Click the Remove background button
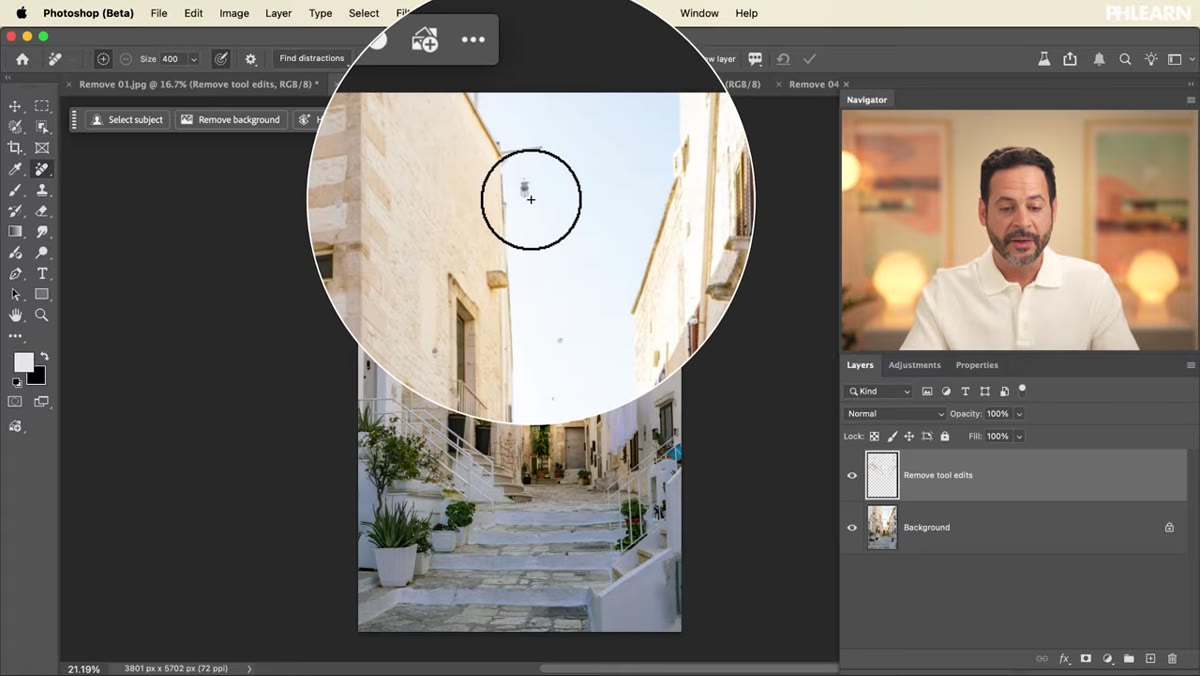Screen dimensions: 1200x676 (x=230, y=120)
